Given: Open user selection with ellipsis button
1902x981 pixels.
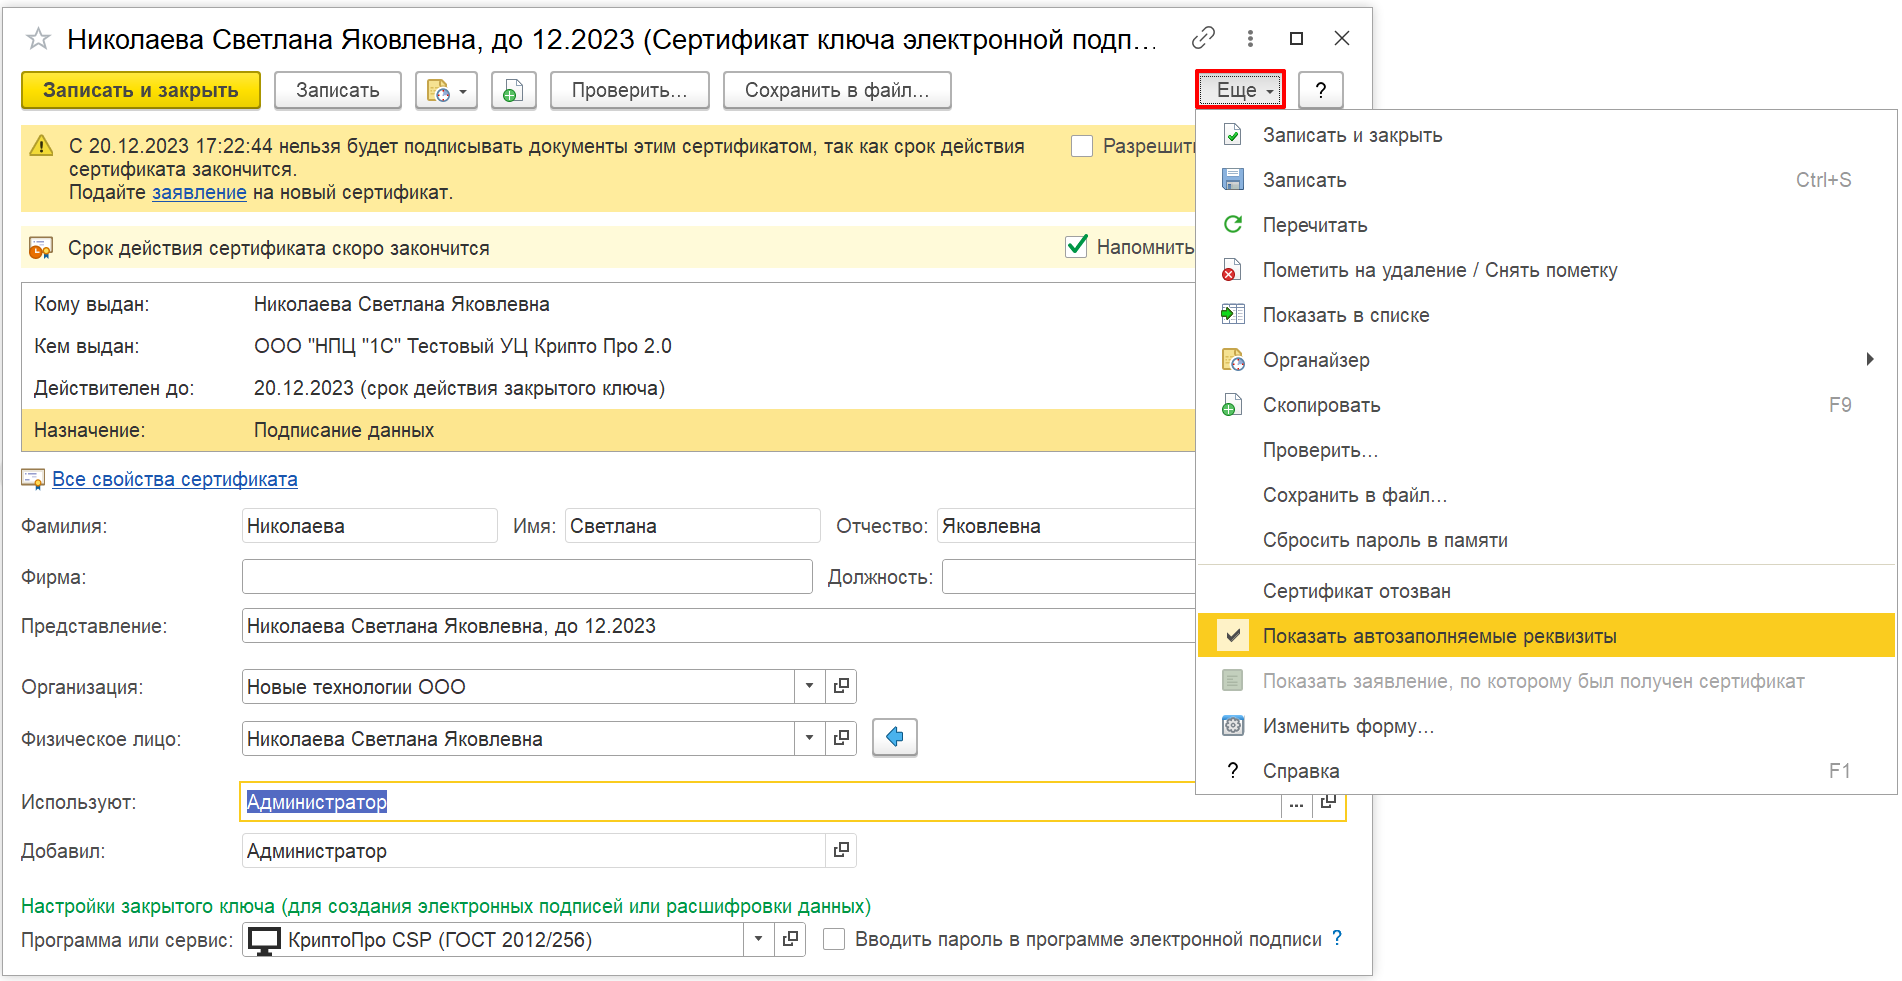Looking at the screenshot, I should coord(1296,803).
